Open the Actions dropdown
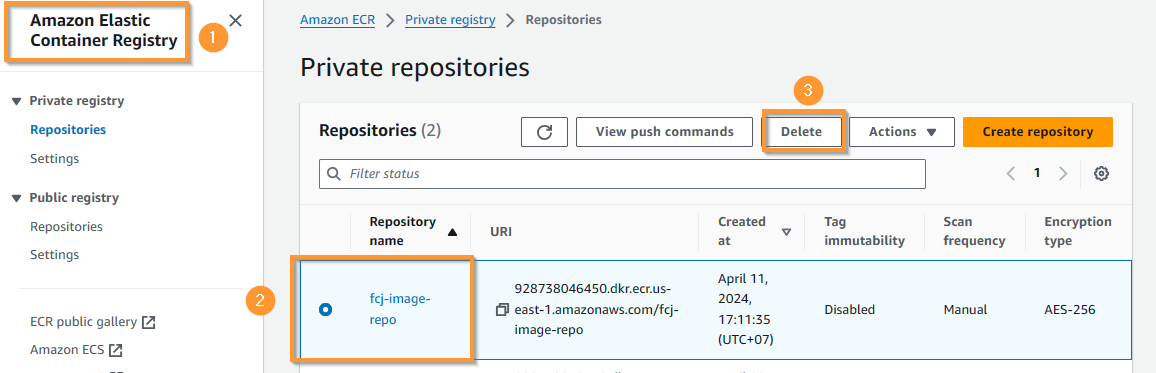This screenshot has width=1156, height=373. [x=902, y=132]
